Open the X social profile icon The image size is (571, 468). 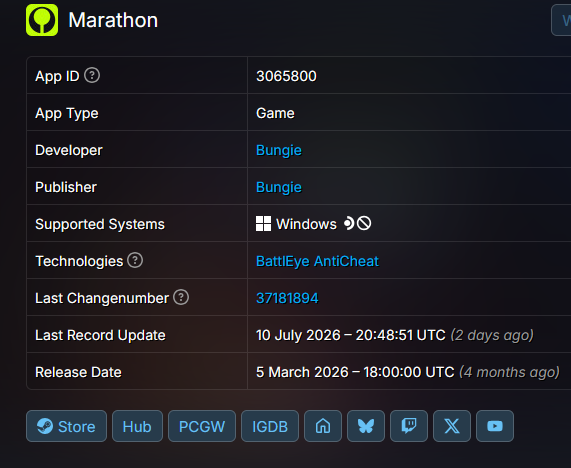pyautogui.click(x=452, y=426)
